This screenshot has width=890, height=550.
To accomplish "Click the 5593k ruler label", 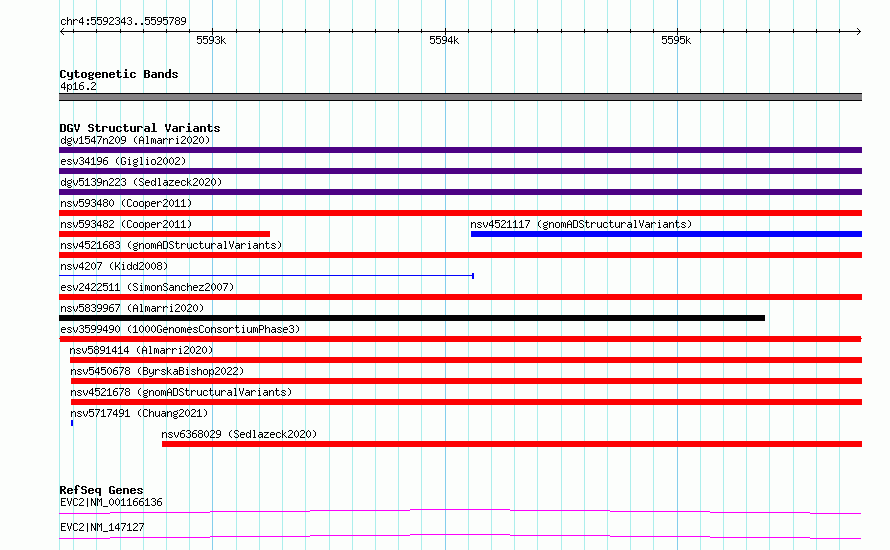I will click(211, 40).
